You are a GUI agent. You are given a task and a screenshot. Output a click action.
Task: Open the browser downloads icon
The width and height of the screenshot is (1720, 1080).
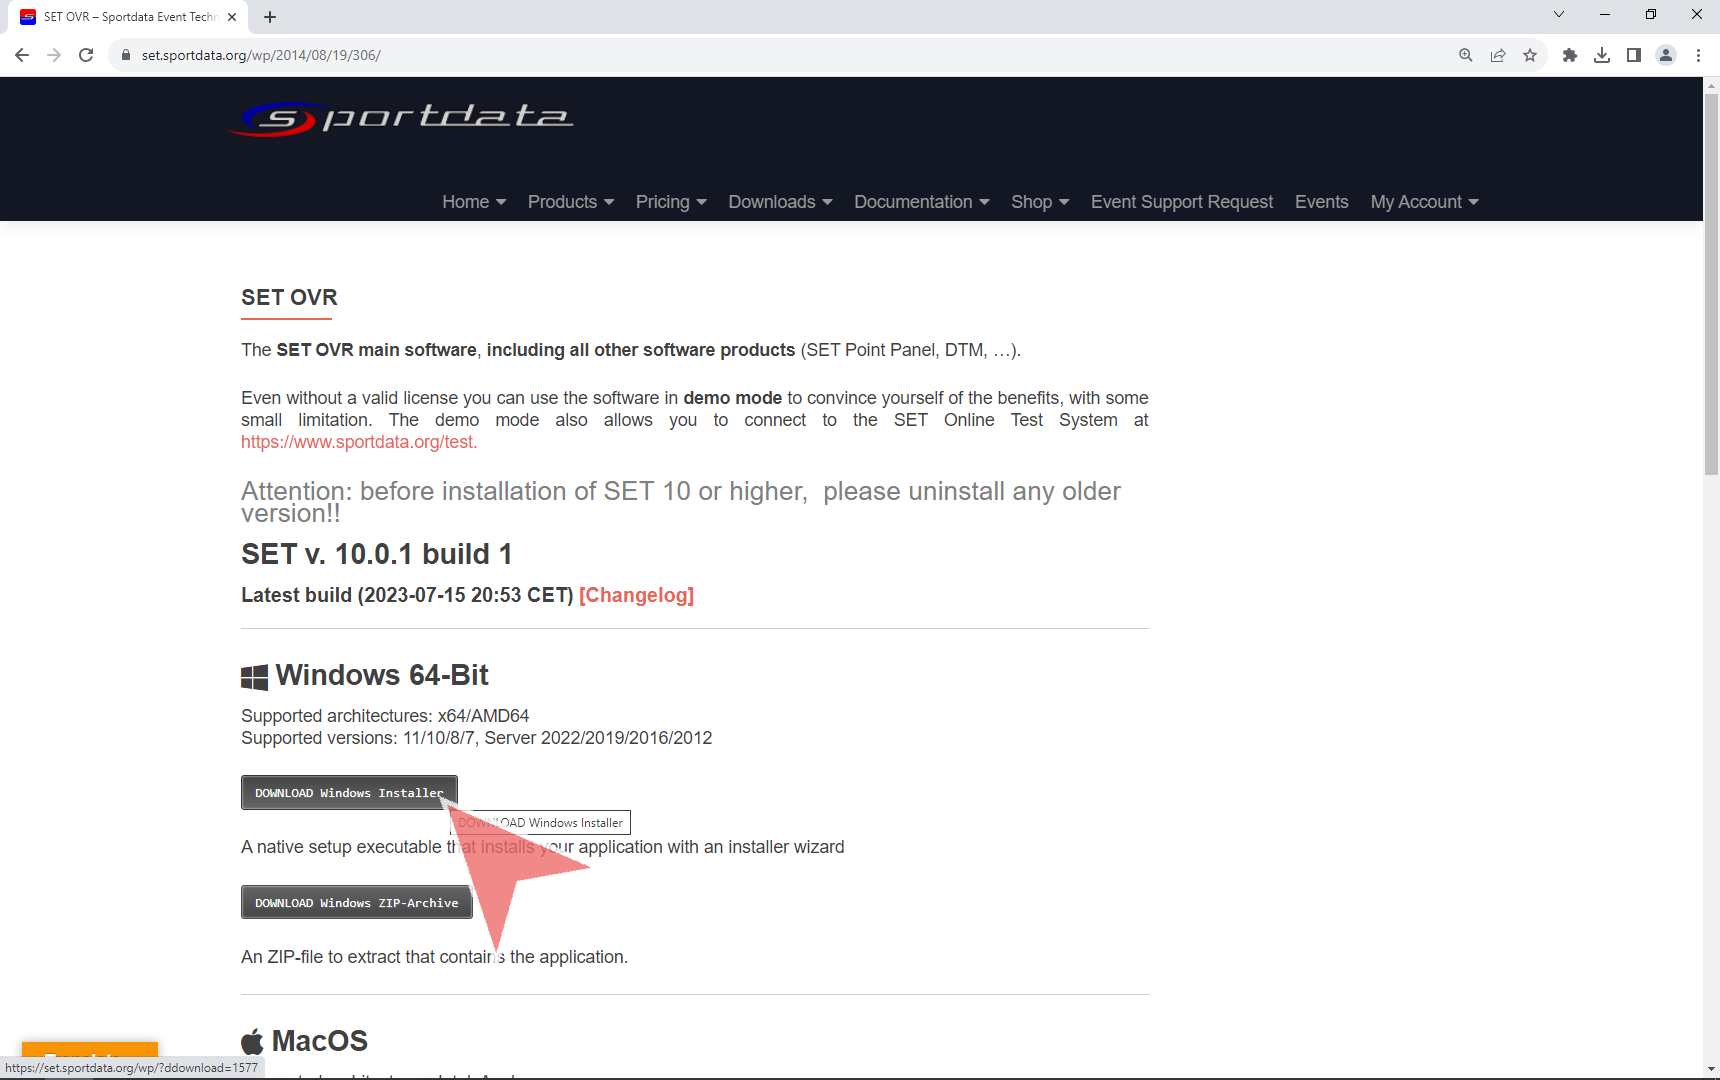click(x=1602, y=55)
